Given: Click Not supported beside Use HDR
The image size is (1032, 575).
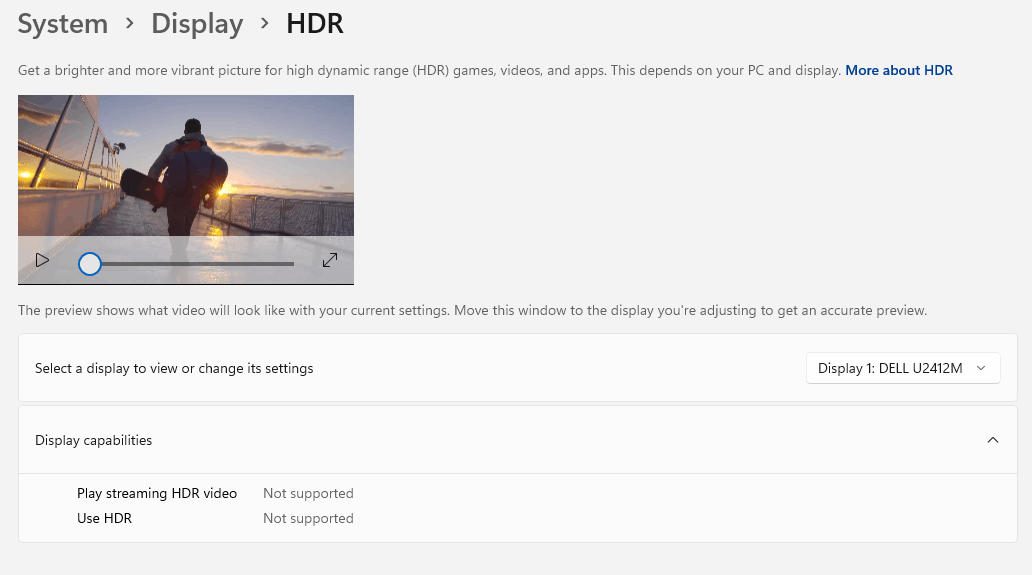Looking at the screenshot, I should pos(308,518).
